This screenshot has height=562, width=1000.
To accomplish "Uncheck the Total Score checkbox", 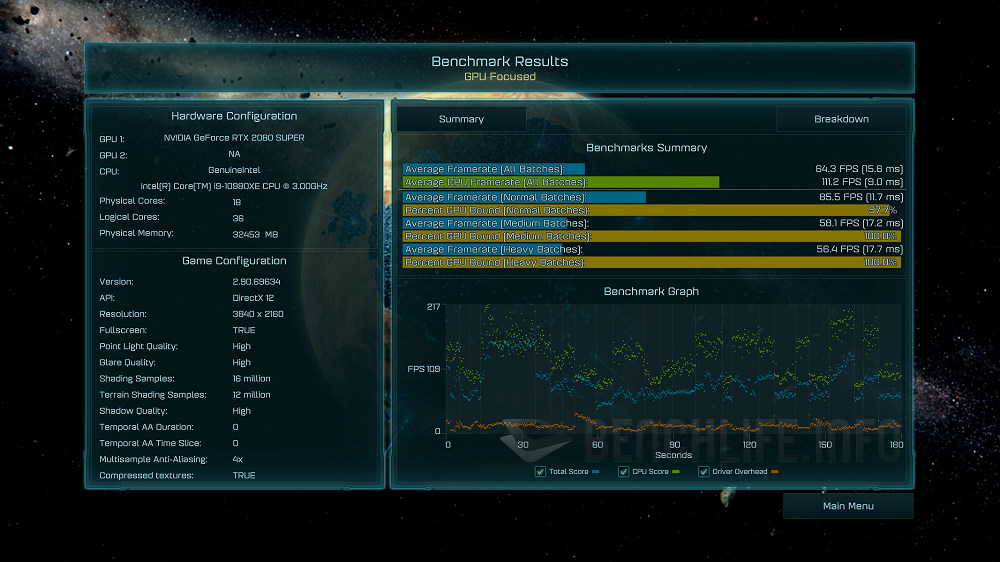I will (x=541, y=472).
